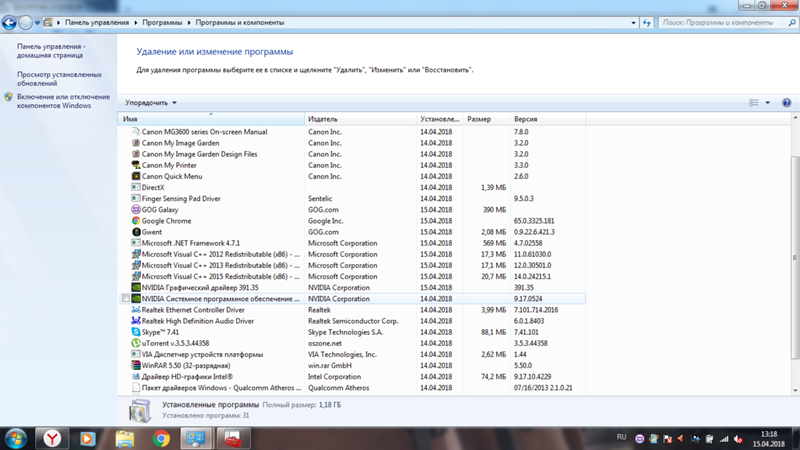Open Chrome from the taskbar

(161, 438)
